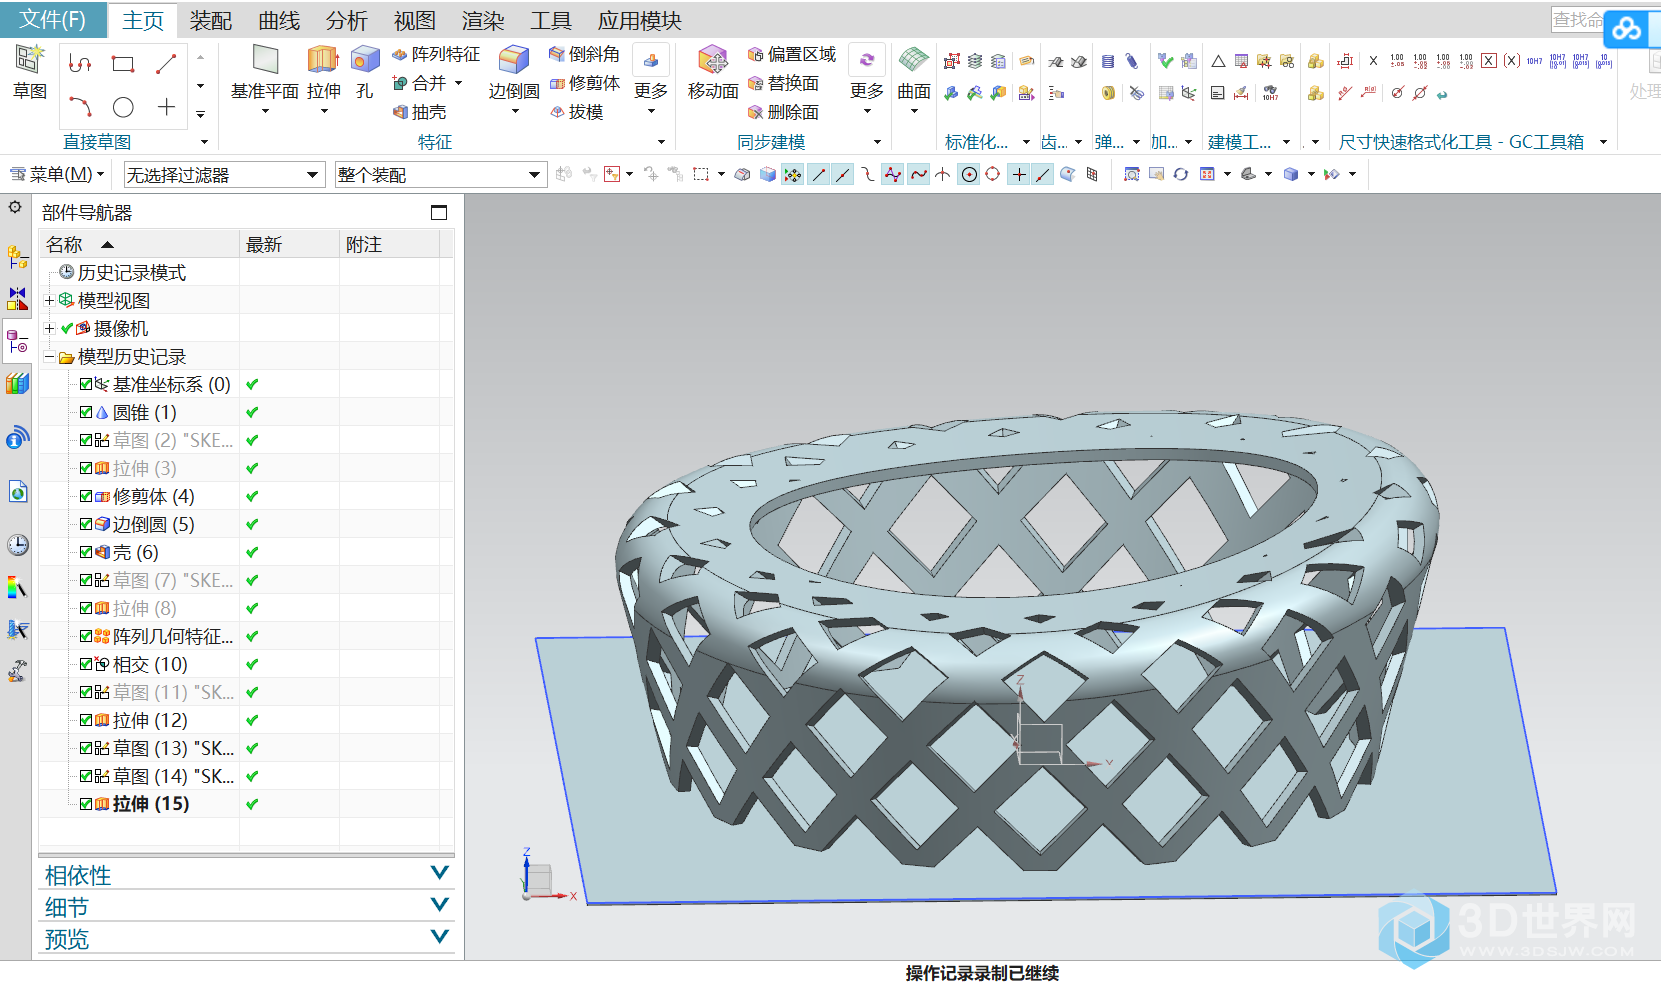Switch to the 装配 ribbon tab
This screenshot has height=983, width=1661.
[x=211, y=20]
